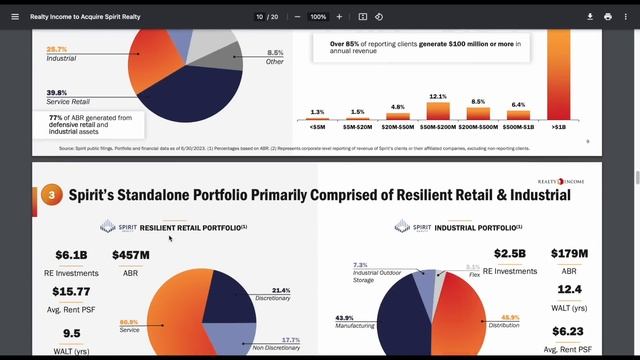The height and width of the screenshot is (360, 640).
Task: Click the 8.5% Other label
Action: (275, 57)
